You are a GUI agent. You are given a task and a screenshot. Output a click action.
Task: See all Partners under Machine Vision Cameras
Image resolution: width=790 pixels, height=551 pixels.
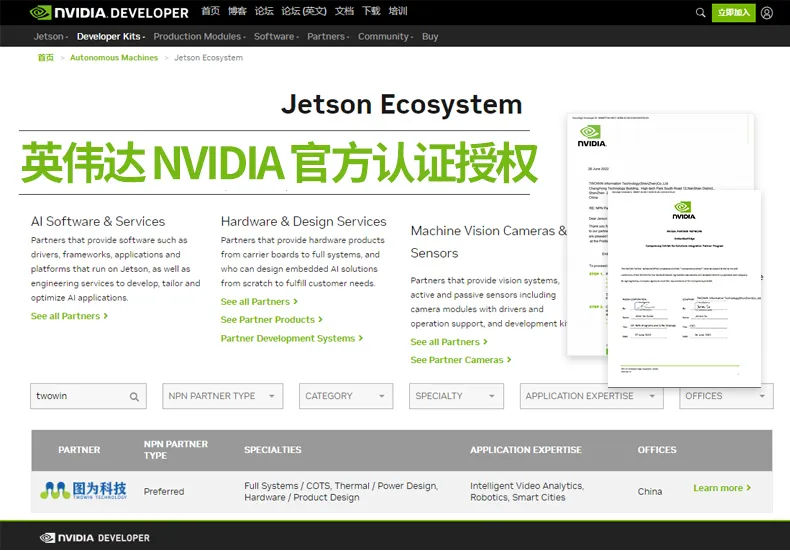click(449, 341)
